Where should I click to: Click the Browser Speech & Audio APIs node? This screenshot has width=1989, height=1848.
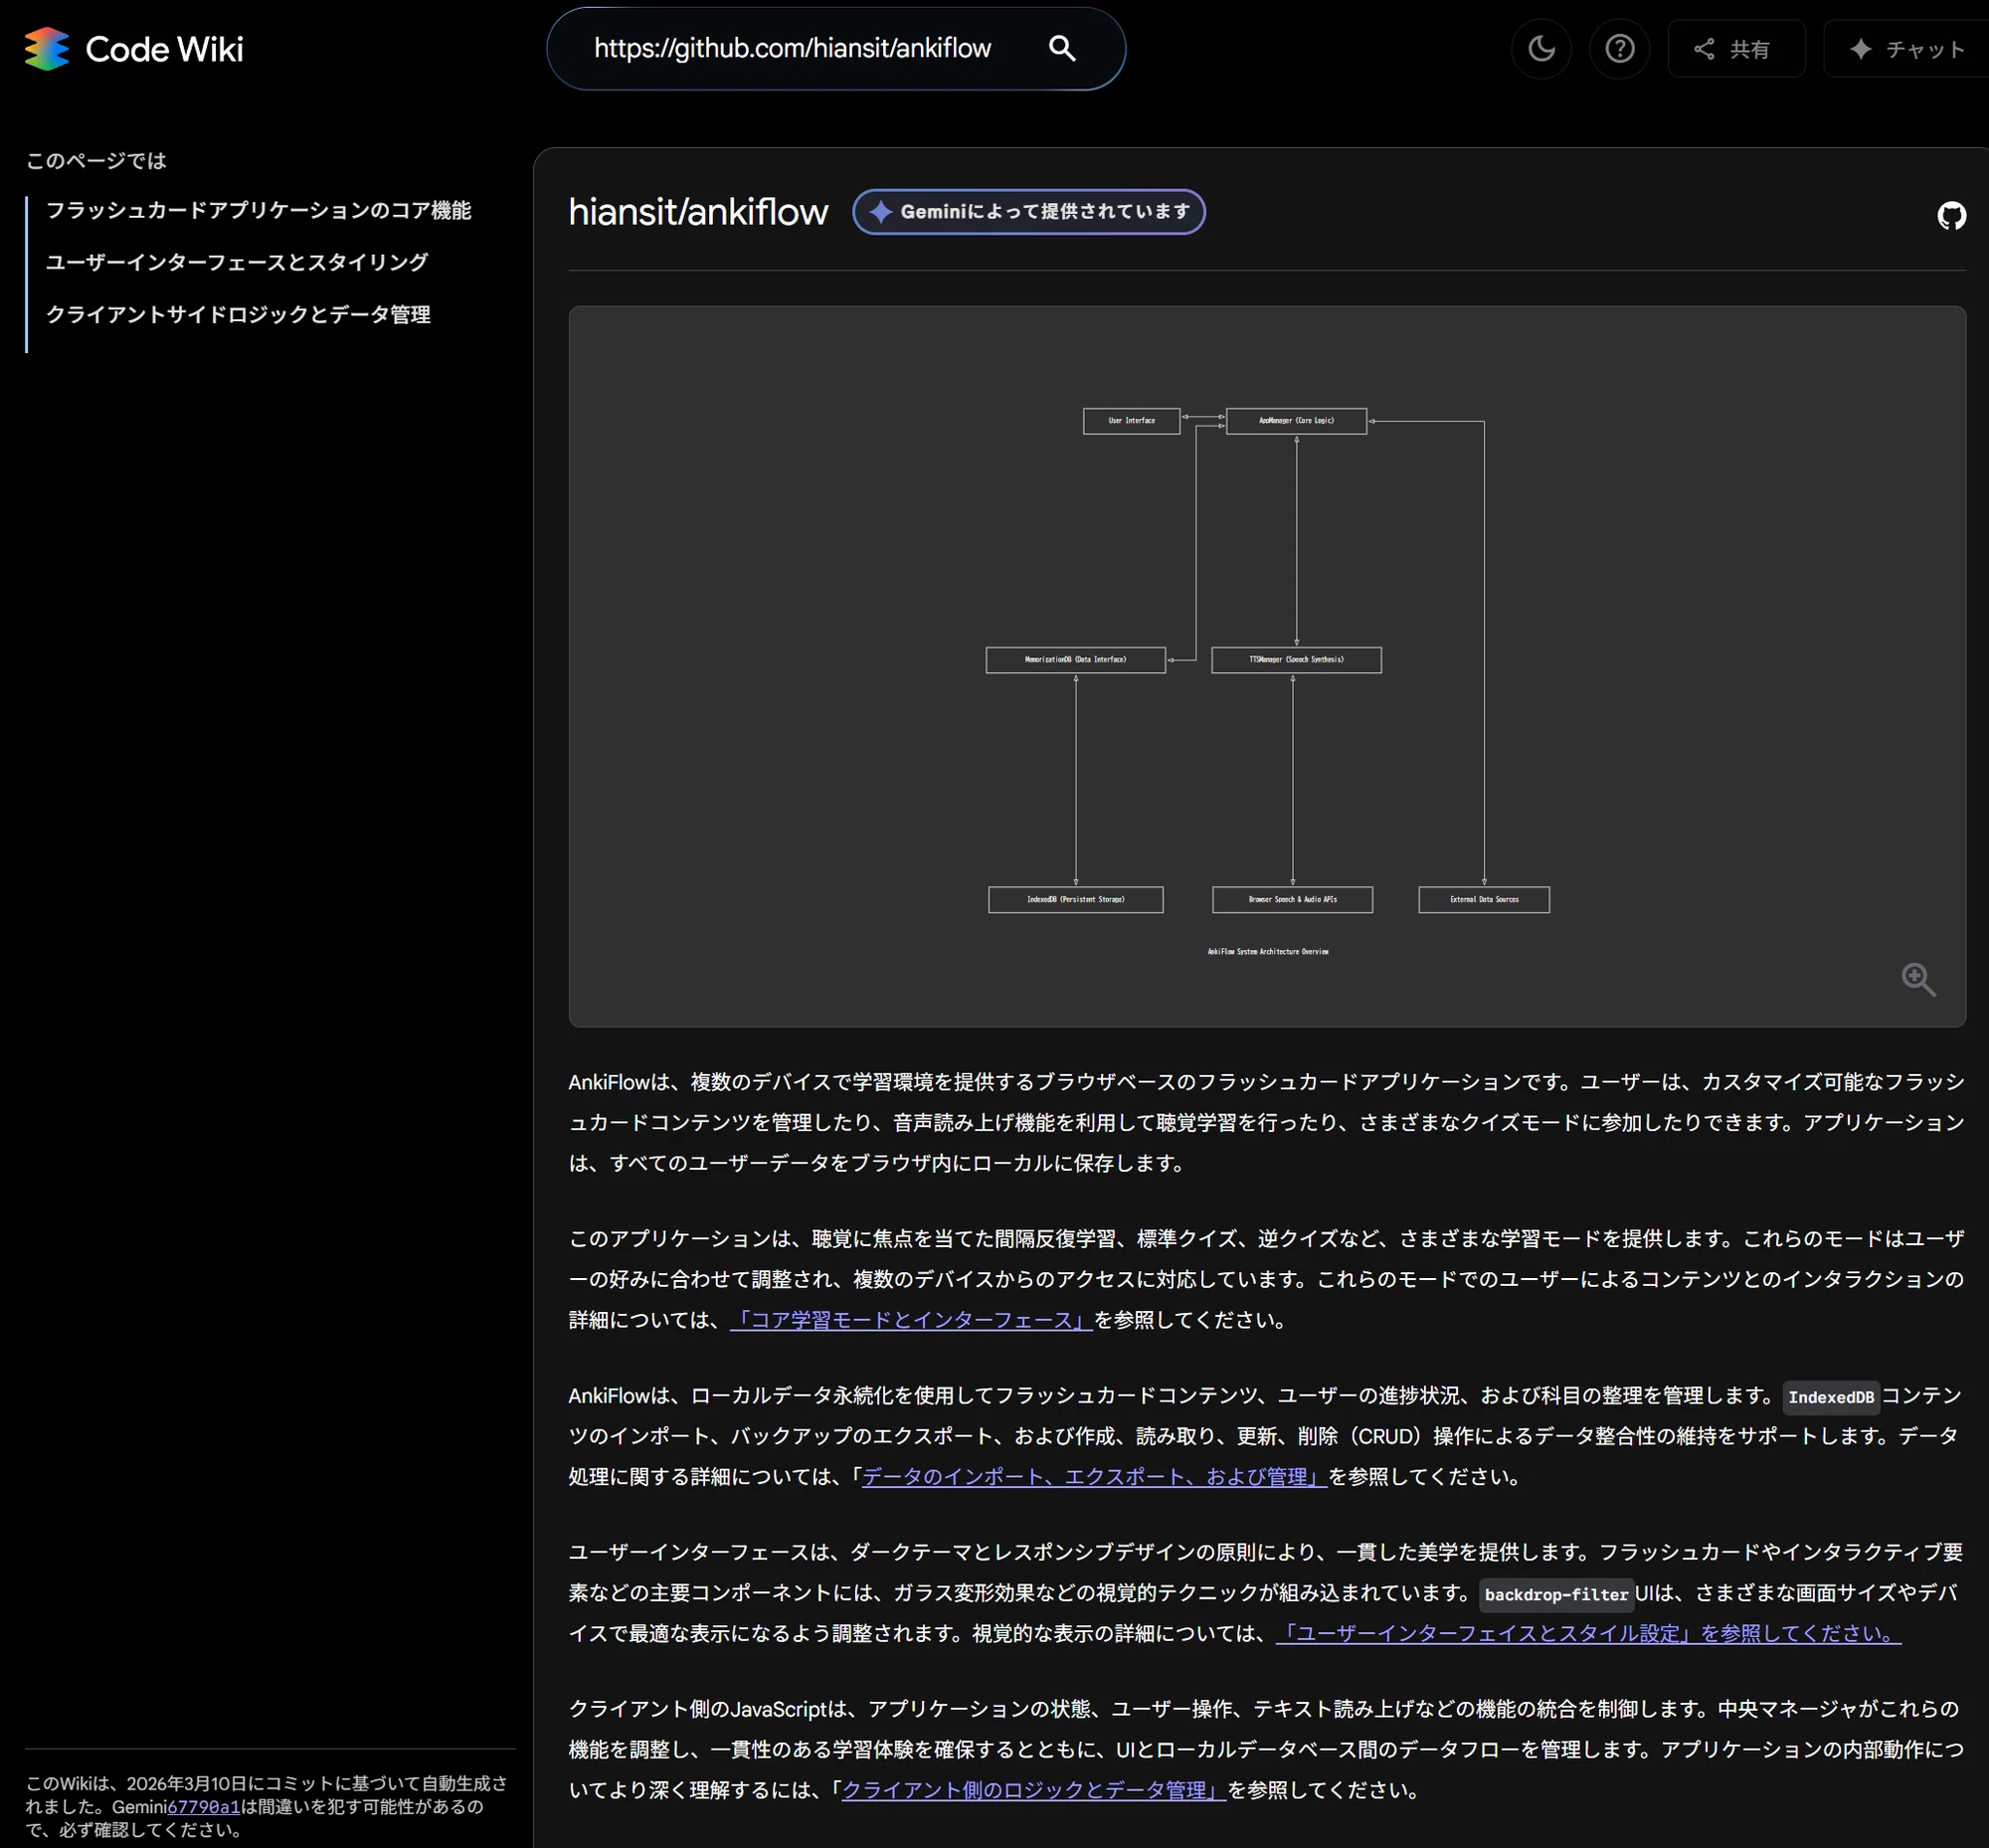(x=1292, y=899)
